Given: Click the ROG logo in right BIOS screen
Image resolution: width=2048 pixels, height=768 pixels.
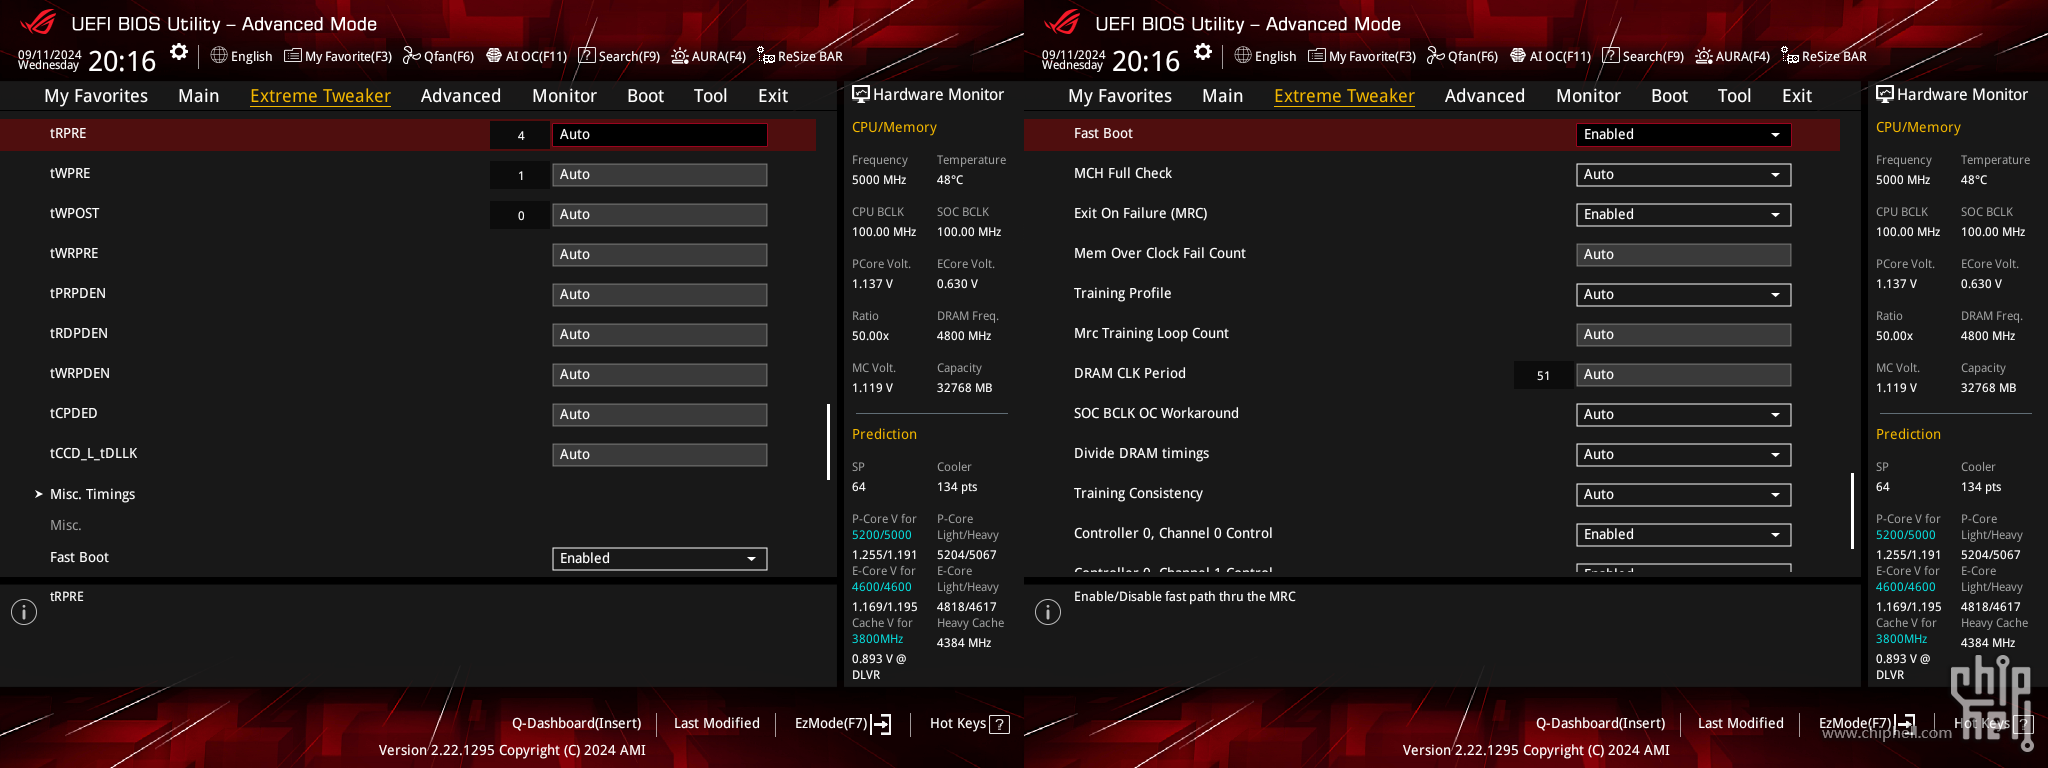Looking at the screenshot, I should (x=1061, y=21).
